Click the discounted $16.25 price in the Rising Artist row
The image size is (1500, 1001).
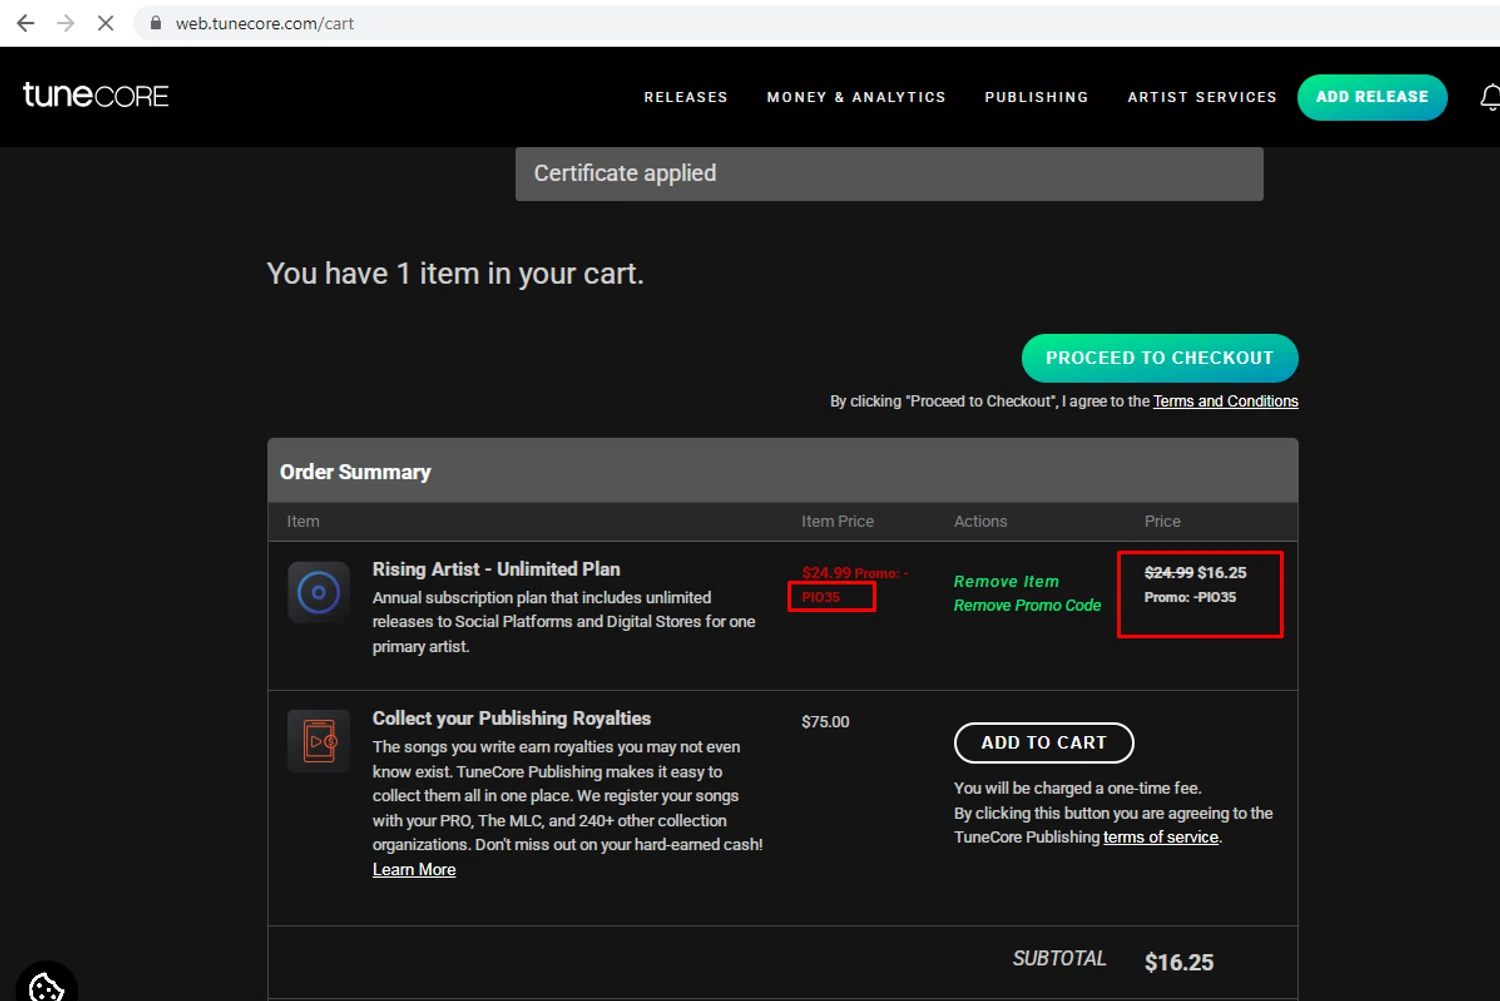tap(1222, 573)
